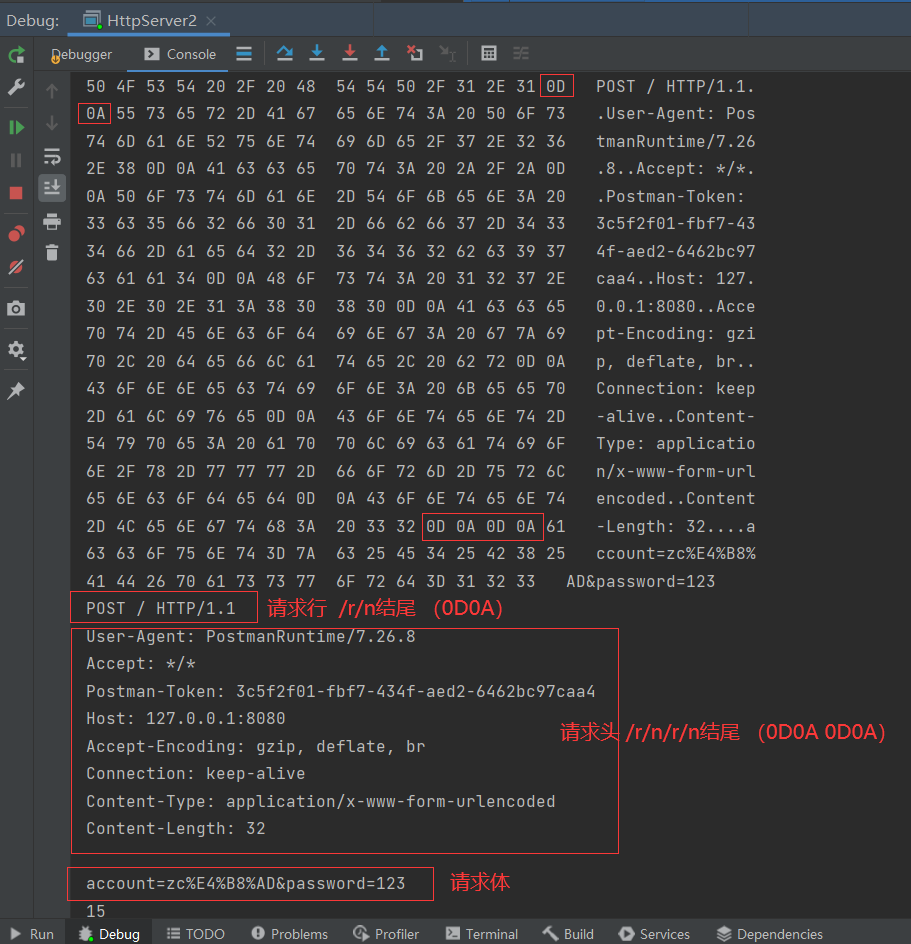911x944 pixels.
Task: Open the Terminal tool window
Action: tap(482, 934)
